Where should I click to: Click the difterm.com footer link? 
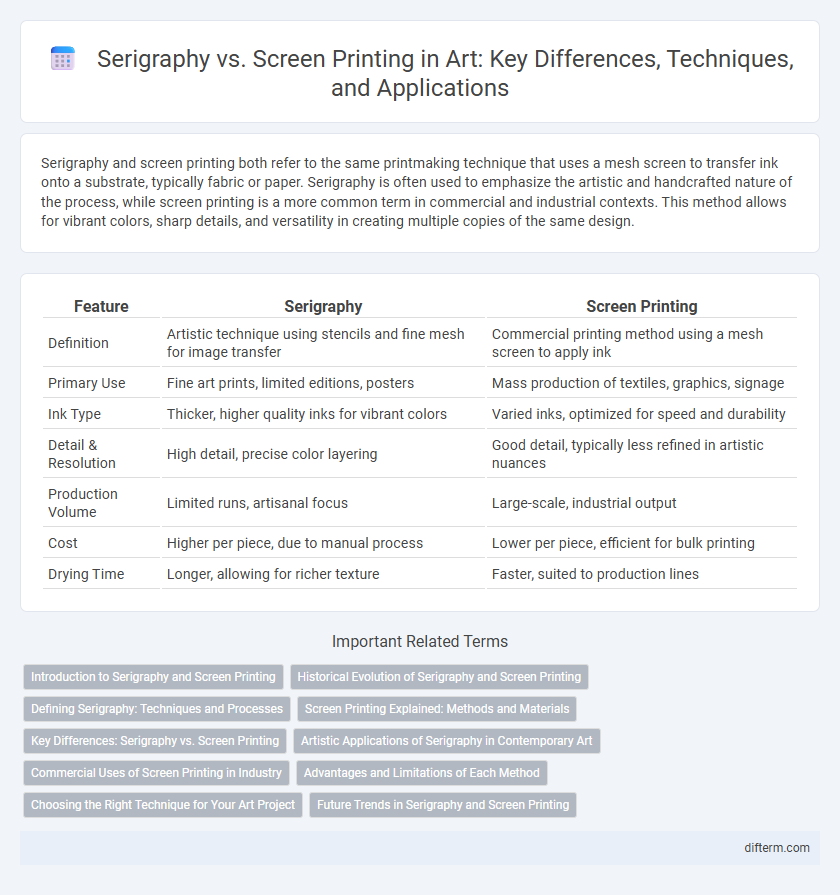coord(777,848)
